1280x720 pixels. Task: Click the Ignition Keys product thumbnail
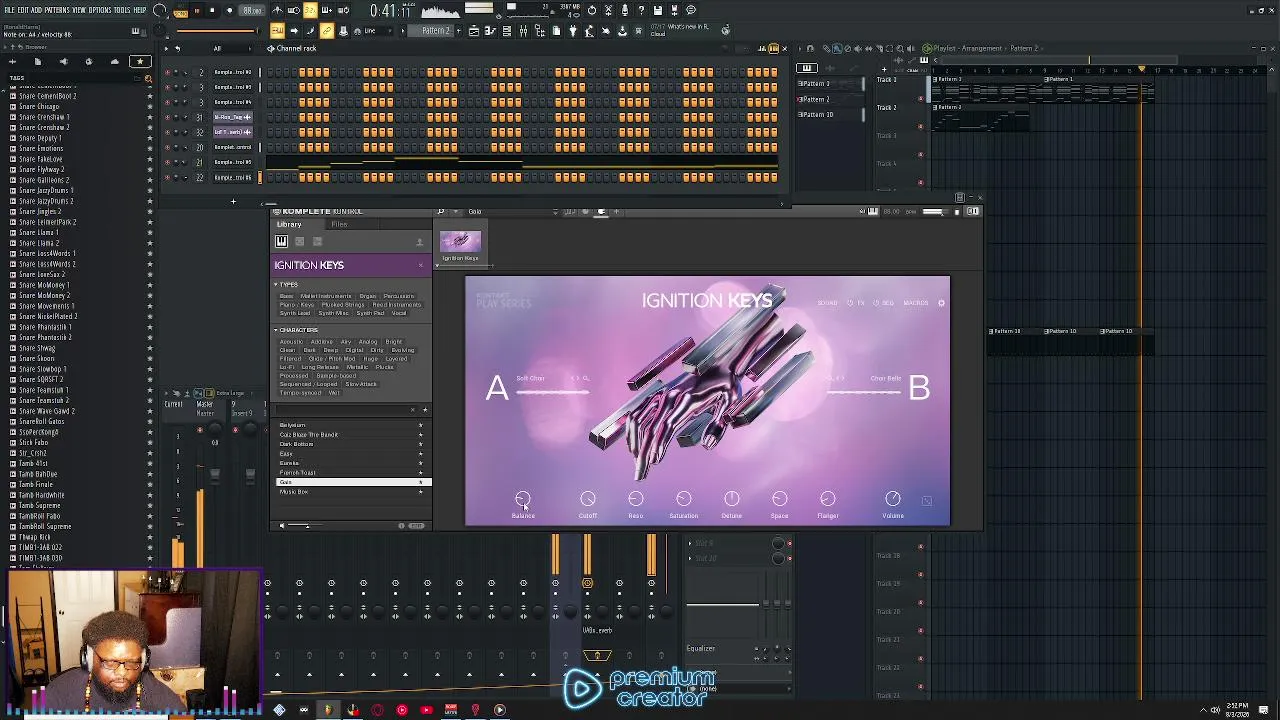pyautogui.click(x=460, y=243)
